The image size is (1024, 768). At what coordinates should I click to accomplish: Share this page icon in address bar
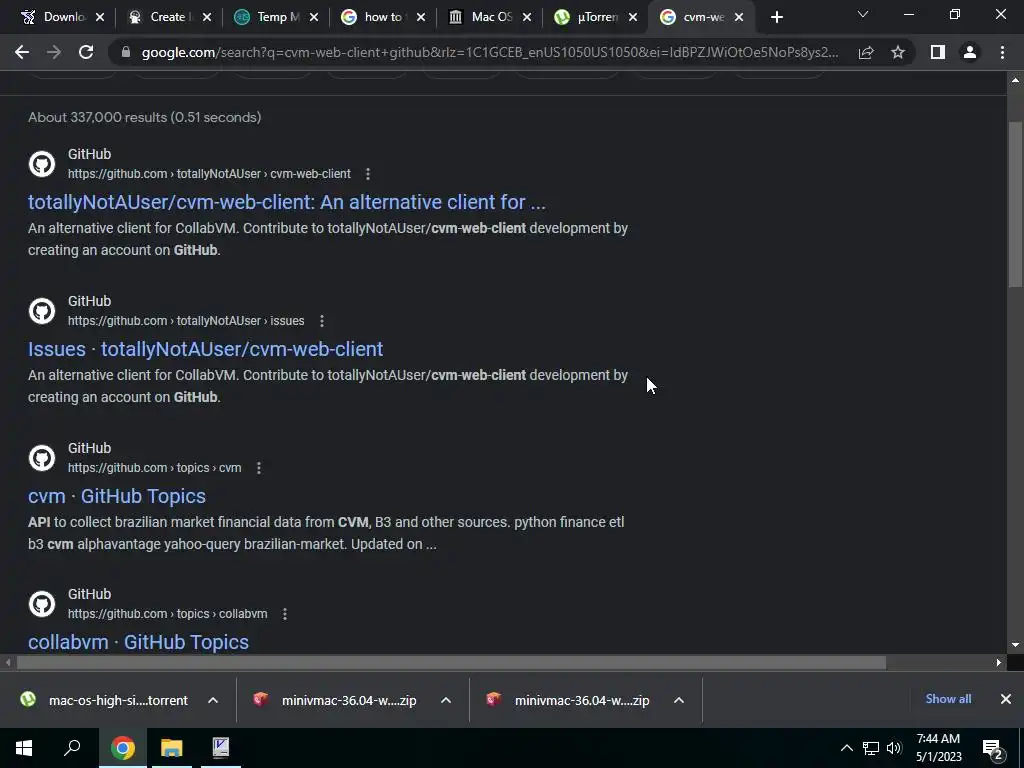pos(866,52)
